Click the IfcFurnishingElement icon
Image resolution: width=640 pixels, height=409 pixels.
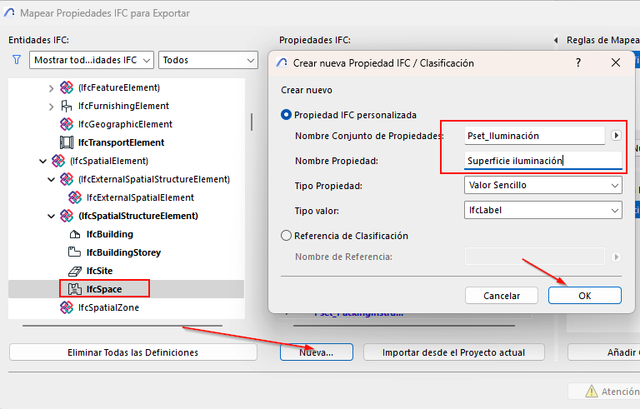67,106
